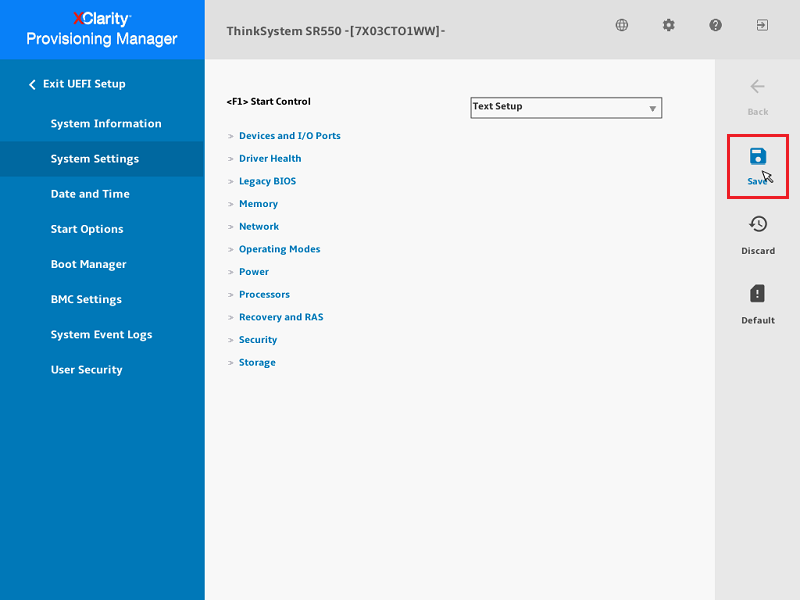
Task: Click the help question mark icon
Action: point(715,25)
